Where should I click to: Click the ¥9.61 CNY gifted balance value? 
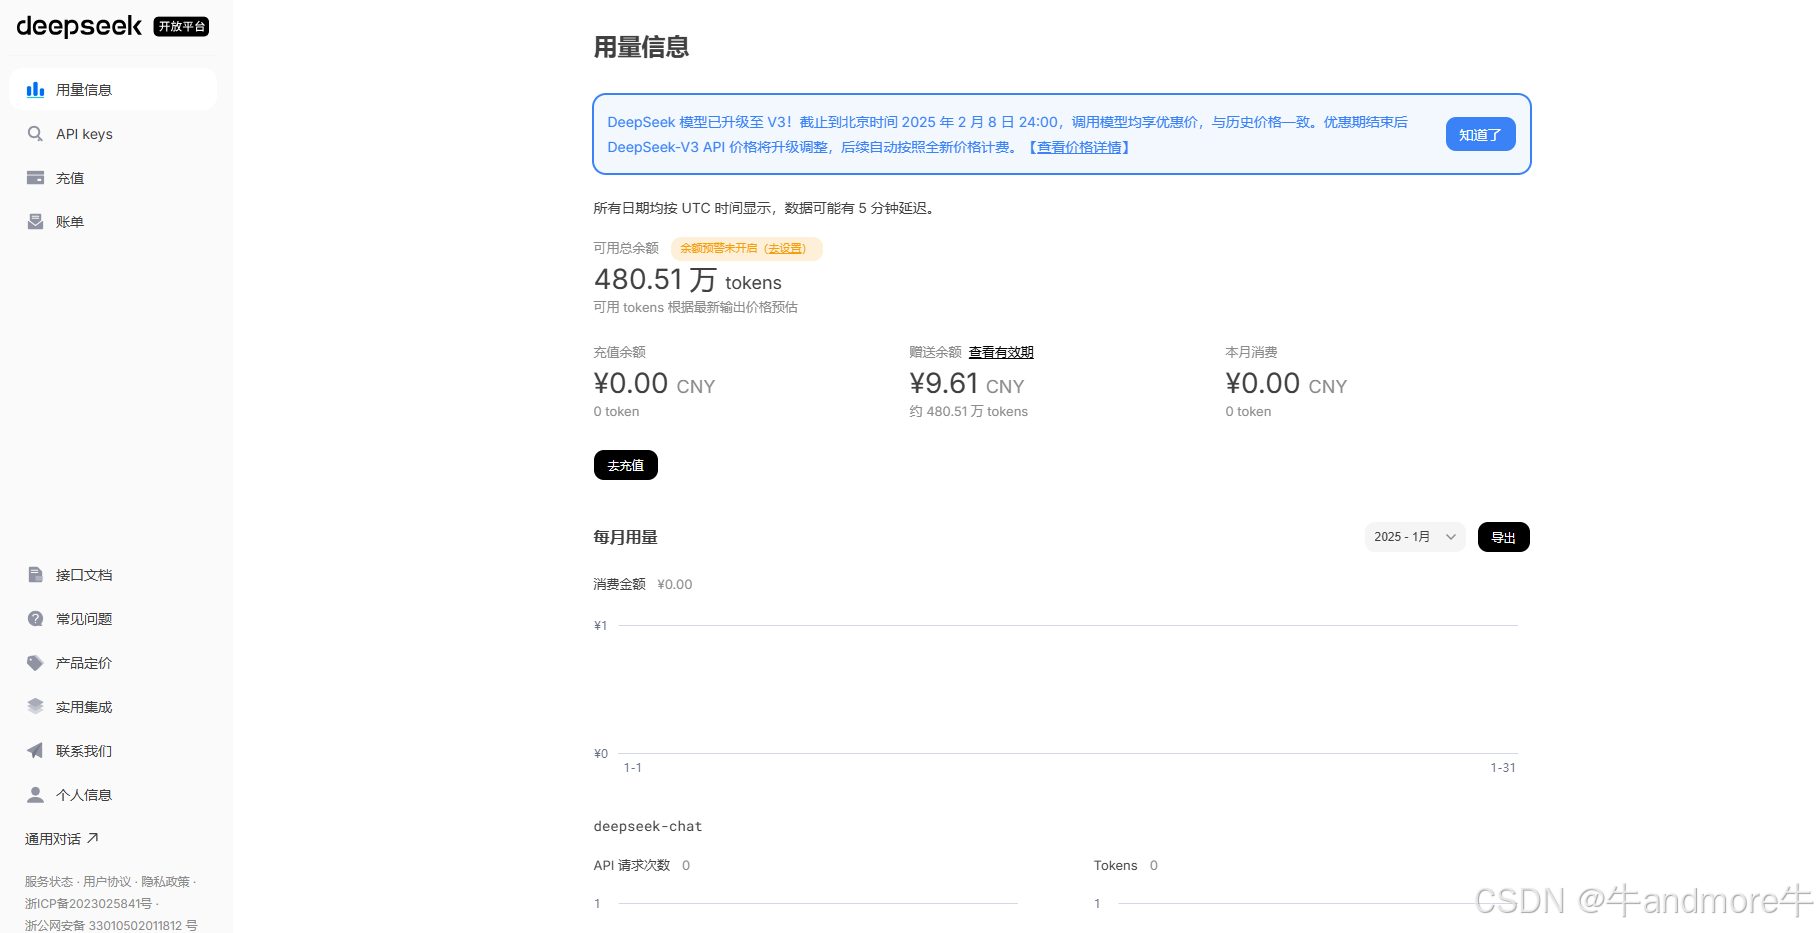coord(967,384)
